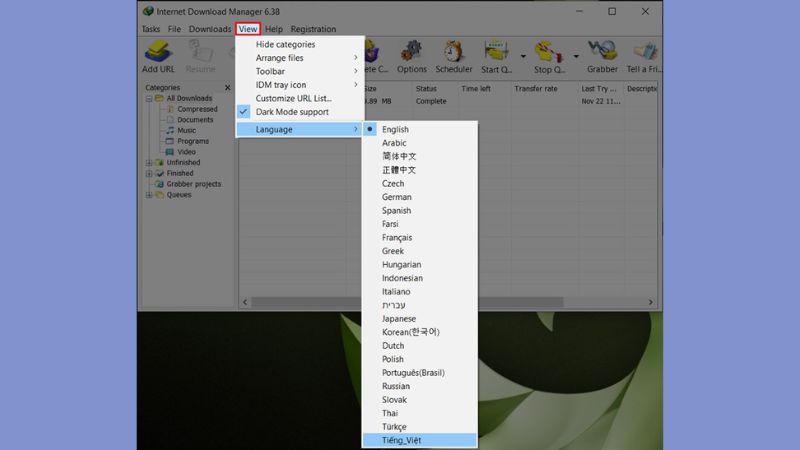Open the File menu
This screenshot has height=450, width=800.
tap(174, 29)
